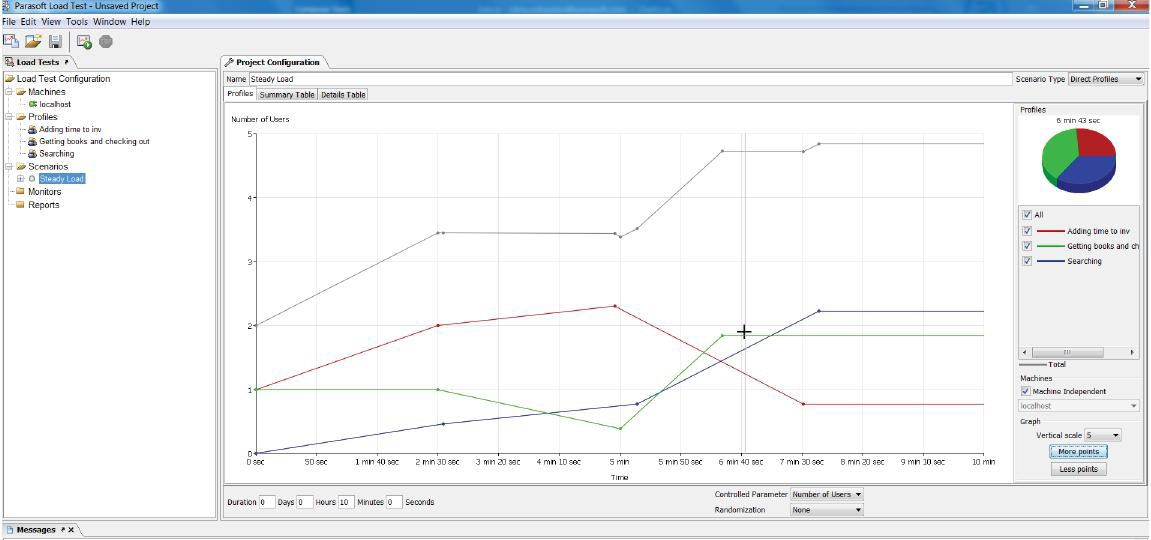Select the Reports tree item label
The width and height of the screenshot is (1151, 540).
[x=44, y=205]
